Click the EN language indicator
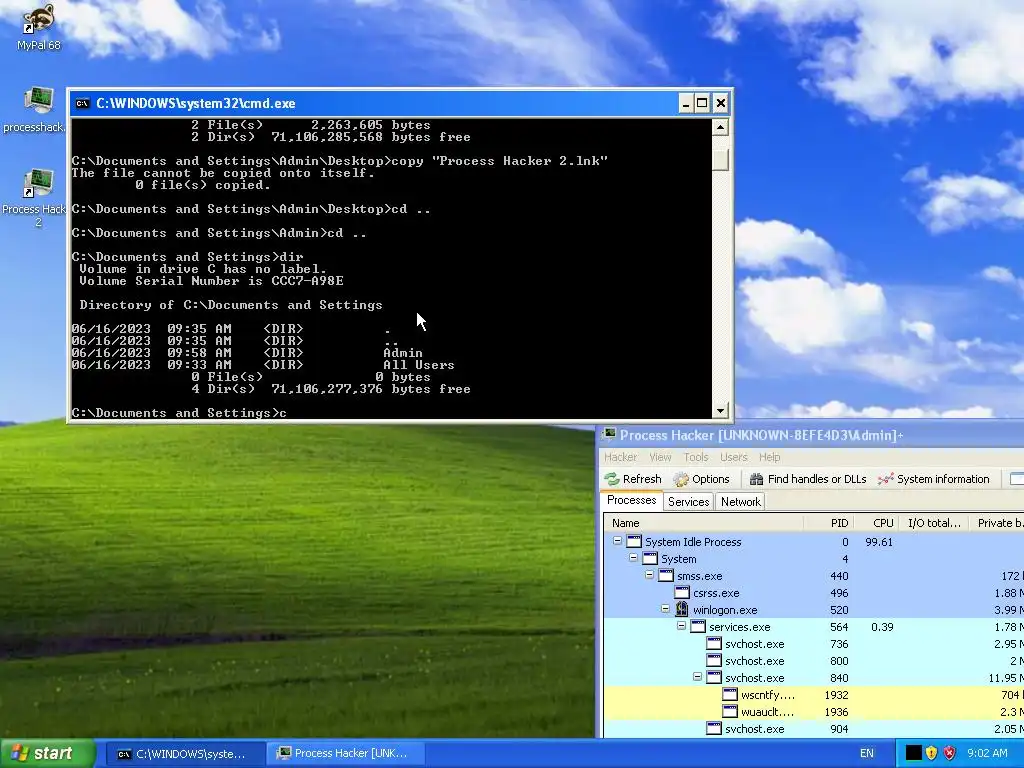 (867, 753)
